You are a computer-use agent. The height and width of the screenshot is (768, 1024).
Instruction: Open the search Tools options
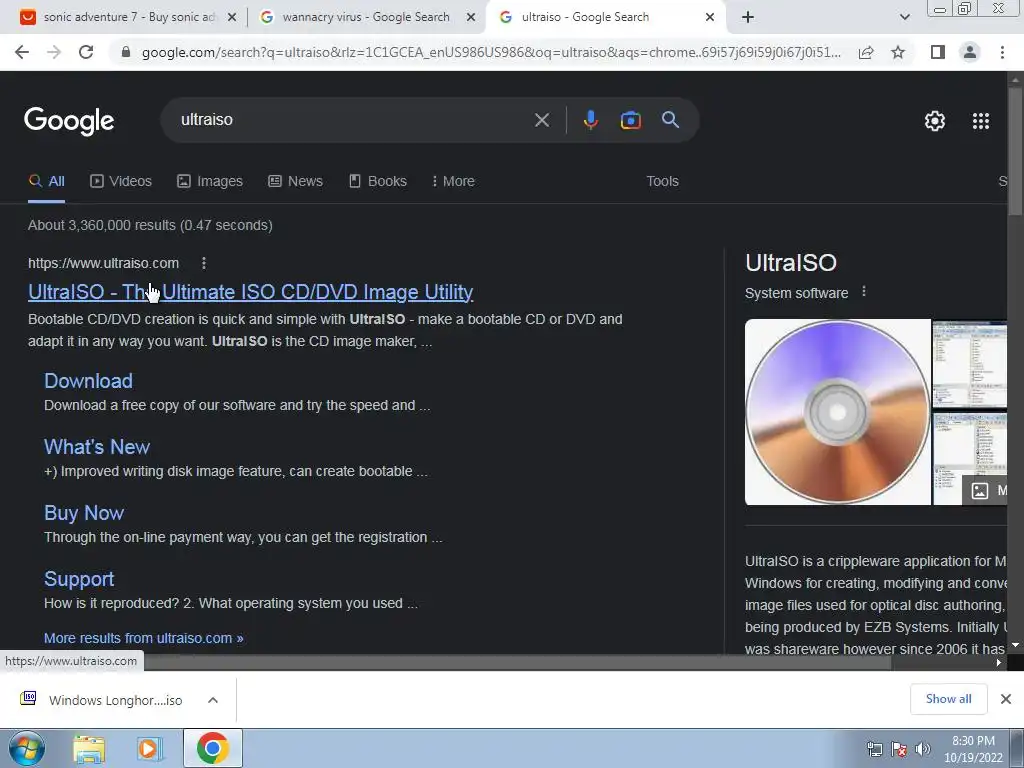pyautogui.click(x=662, y=182)
